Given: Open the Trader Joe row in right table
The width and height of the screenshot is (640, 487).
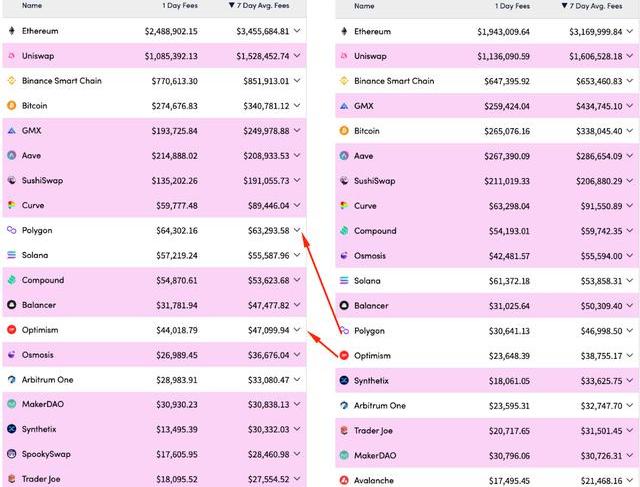Looking at the screenshot, I should [x=487, y=431].
